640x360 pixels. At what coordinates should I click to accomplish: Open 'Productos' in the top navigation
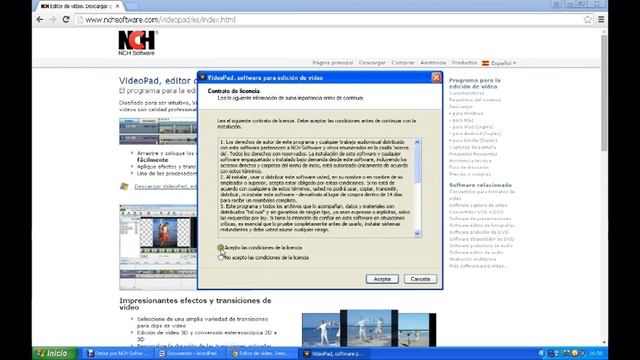click(x=464, y=63)
